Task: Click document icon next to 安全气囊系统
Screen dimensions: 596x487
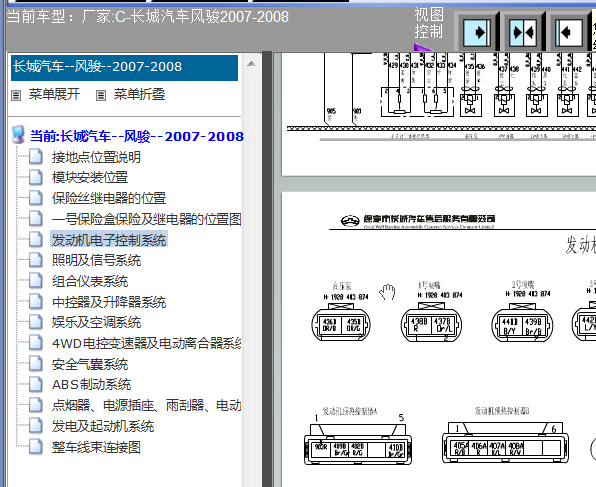Action: tap(36, 364)
